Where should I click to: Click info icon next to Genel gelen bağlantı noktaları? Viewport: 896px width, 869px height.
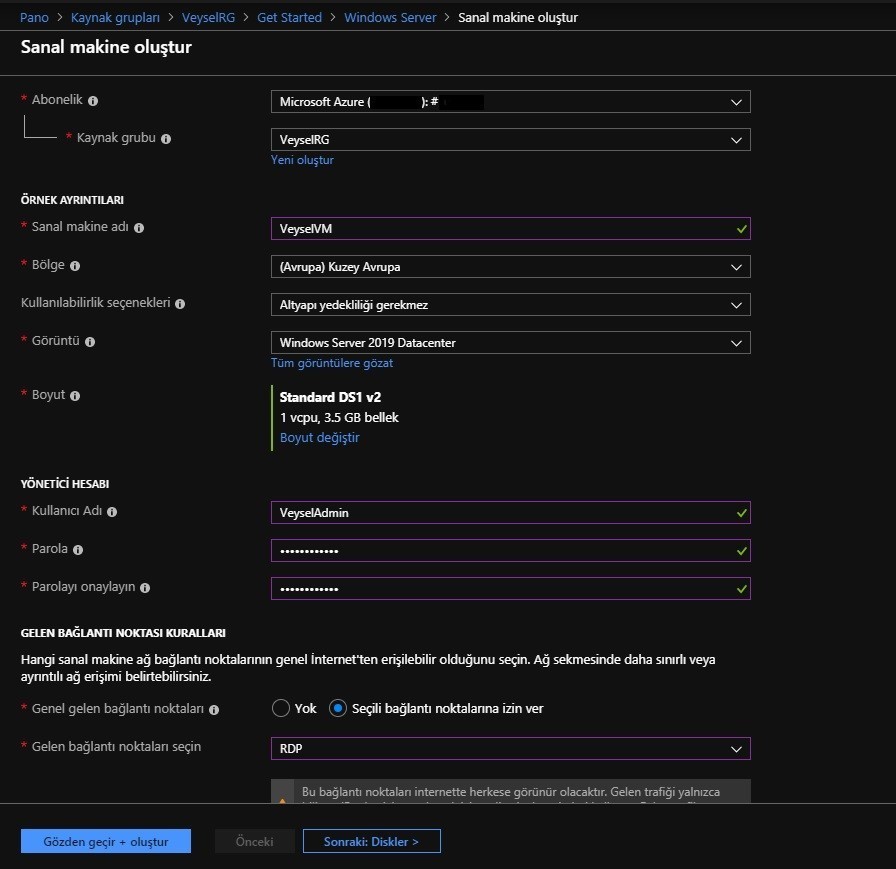pyautogui.click(x=214, y=710)
